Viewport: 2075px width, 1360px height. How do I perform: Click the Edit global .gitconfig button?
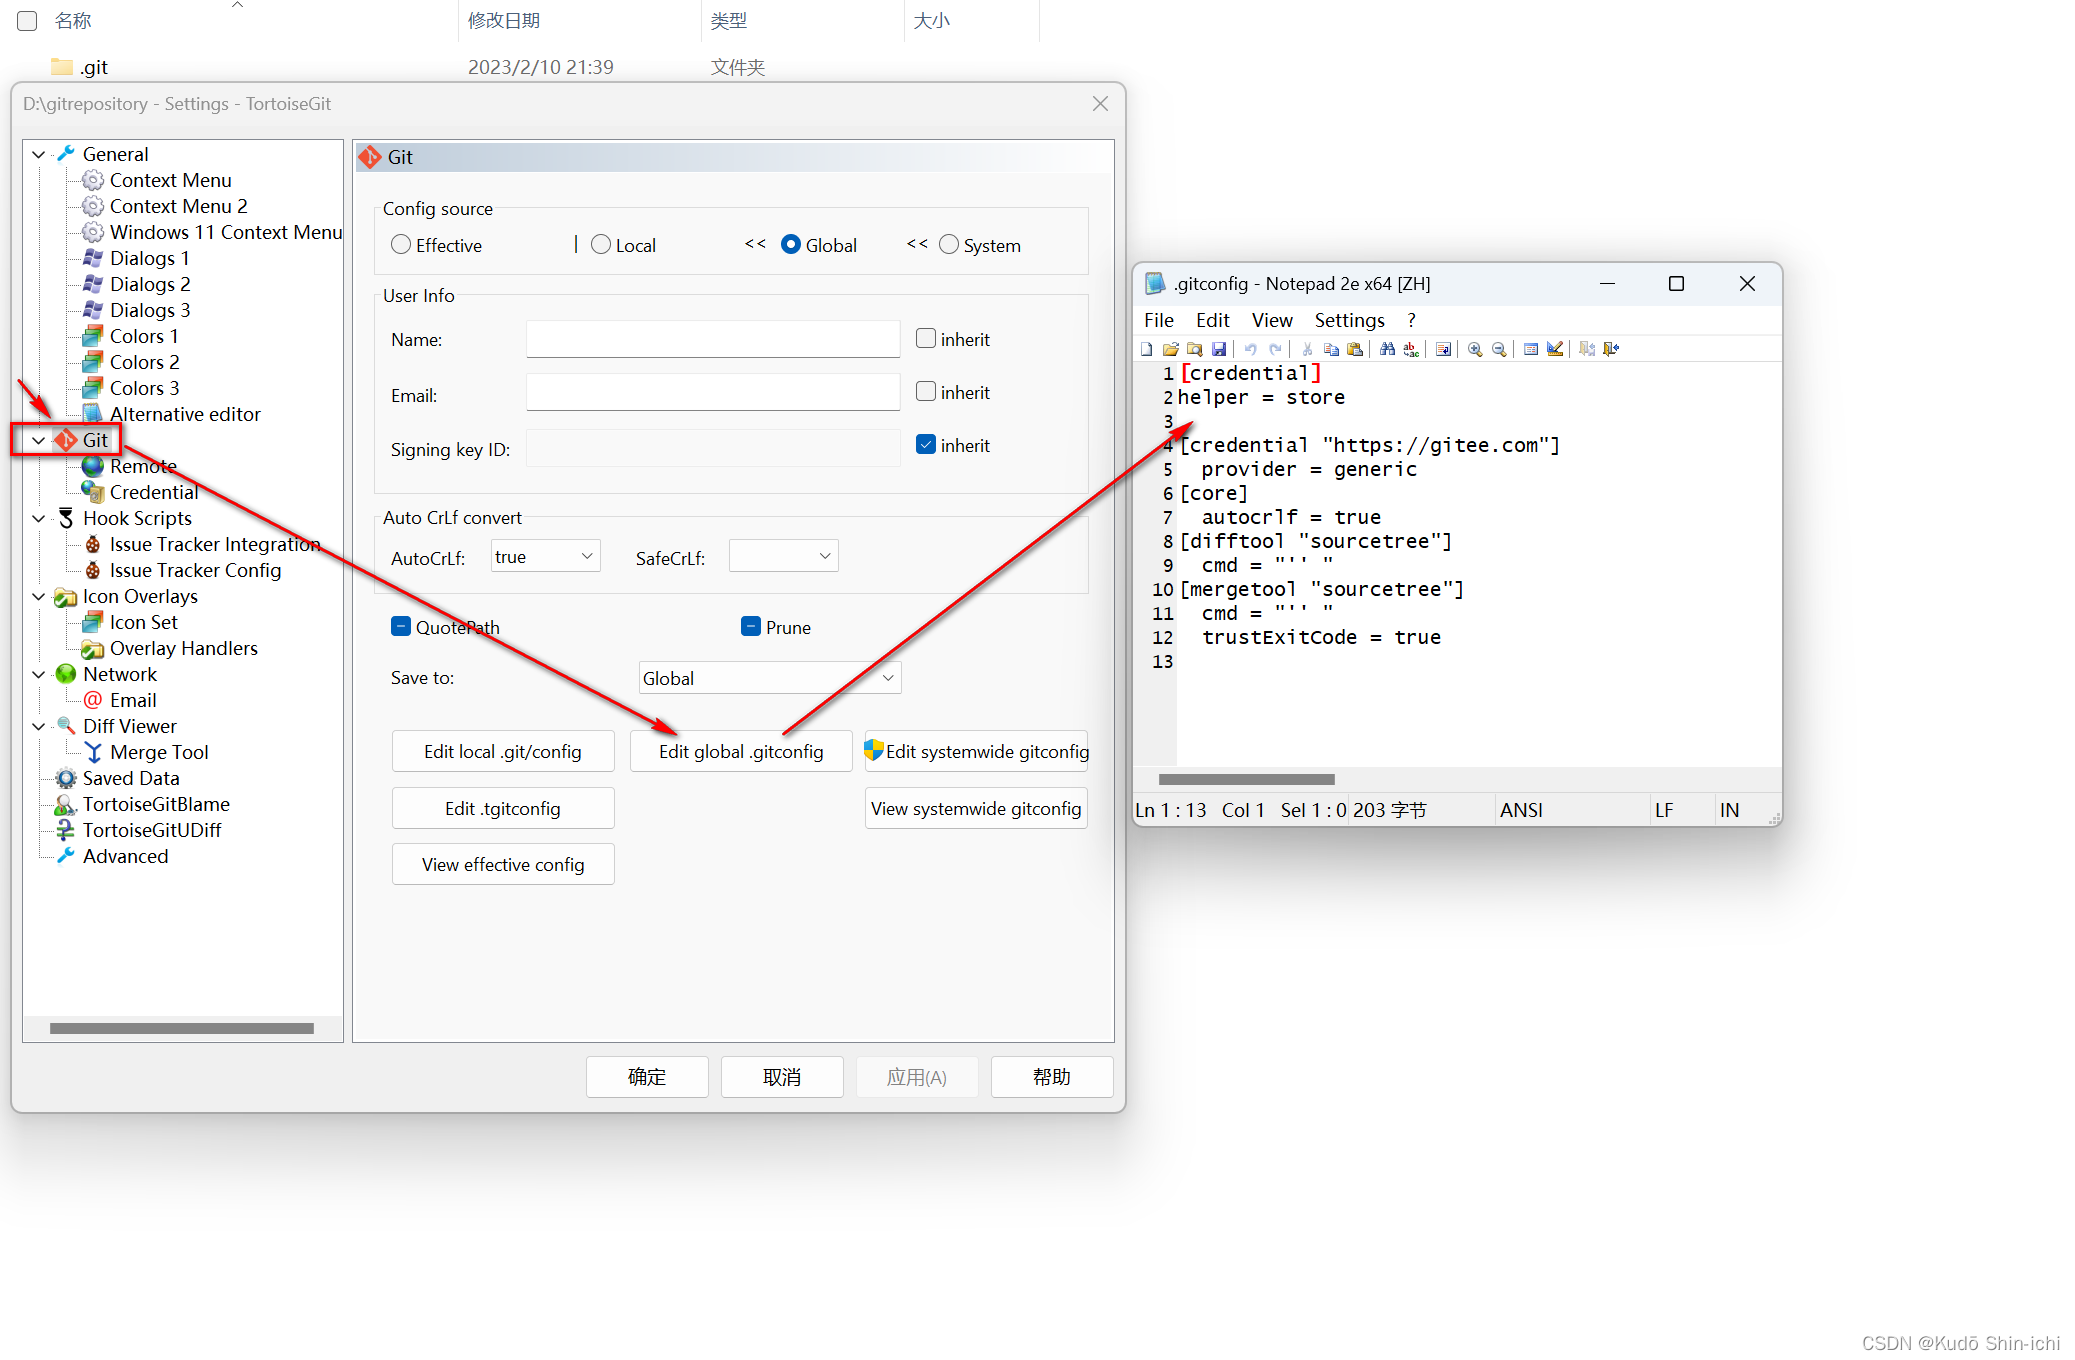click(x=741, y=751)
